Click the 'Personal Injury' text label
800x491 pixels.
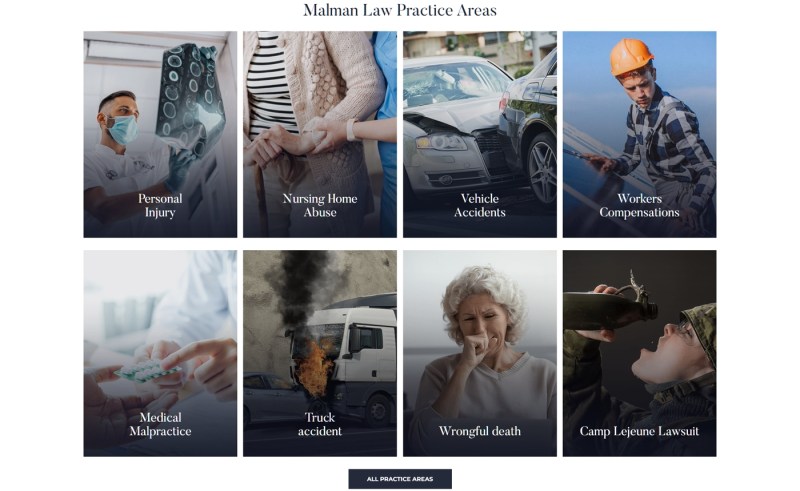click(160, 205)
